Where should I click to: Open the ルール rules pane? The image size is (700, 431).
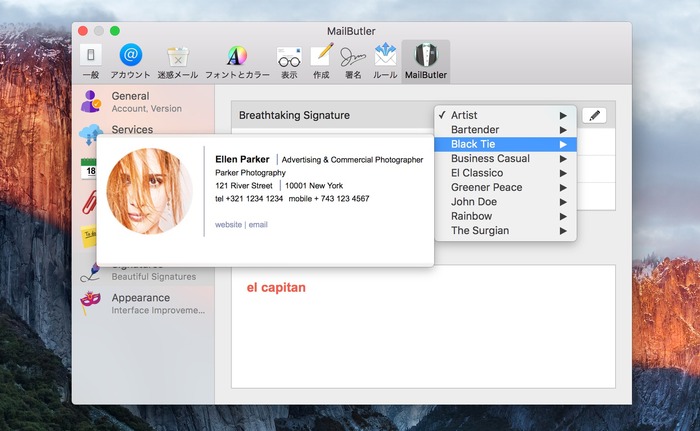pos(385,62)
